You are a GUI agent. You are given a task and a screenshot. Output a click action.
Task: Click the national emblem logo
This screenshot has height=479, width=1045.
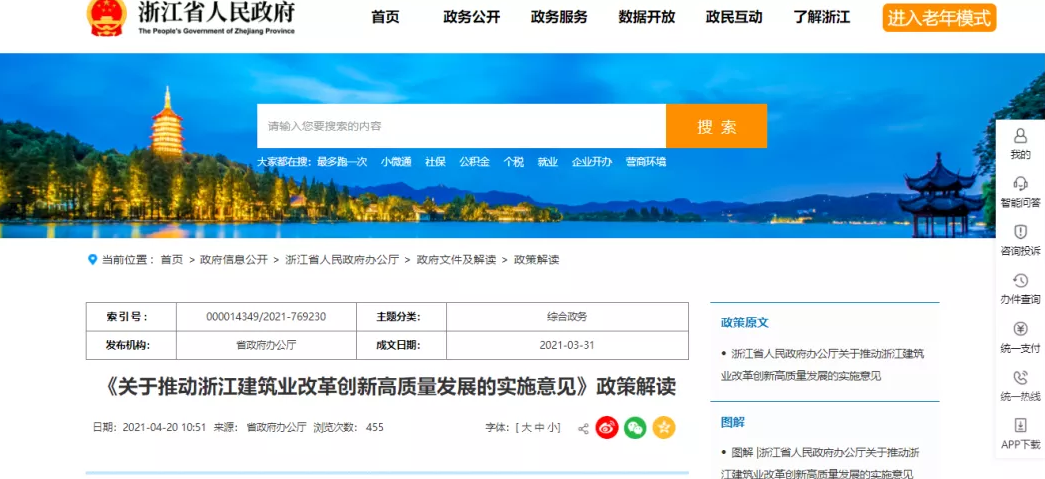[107, 17]
